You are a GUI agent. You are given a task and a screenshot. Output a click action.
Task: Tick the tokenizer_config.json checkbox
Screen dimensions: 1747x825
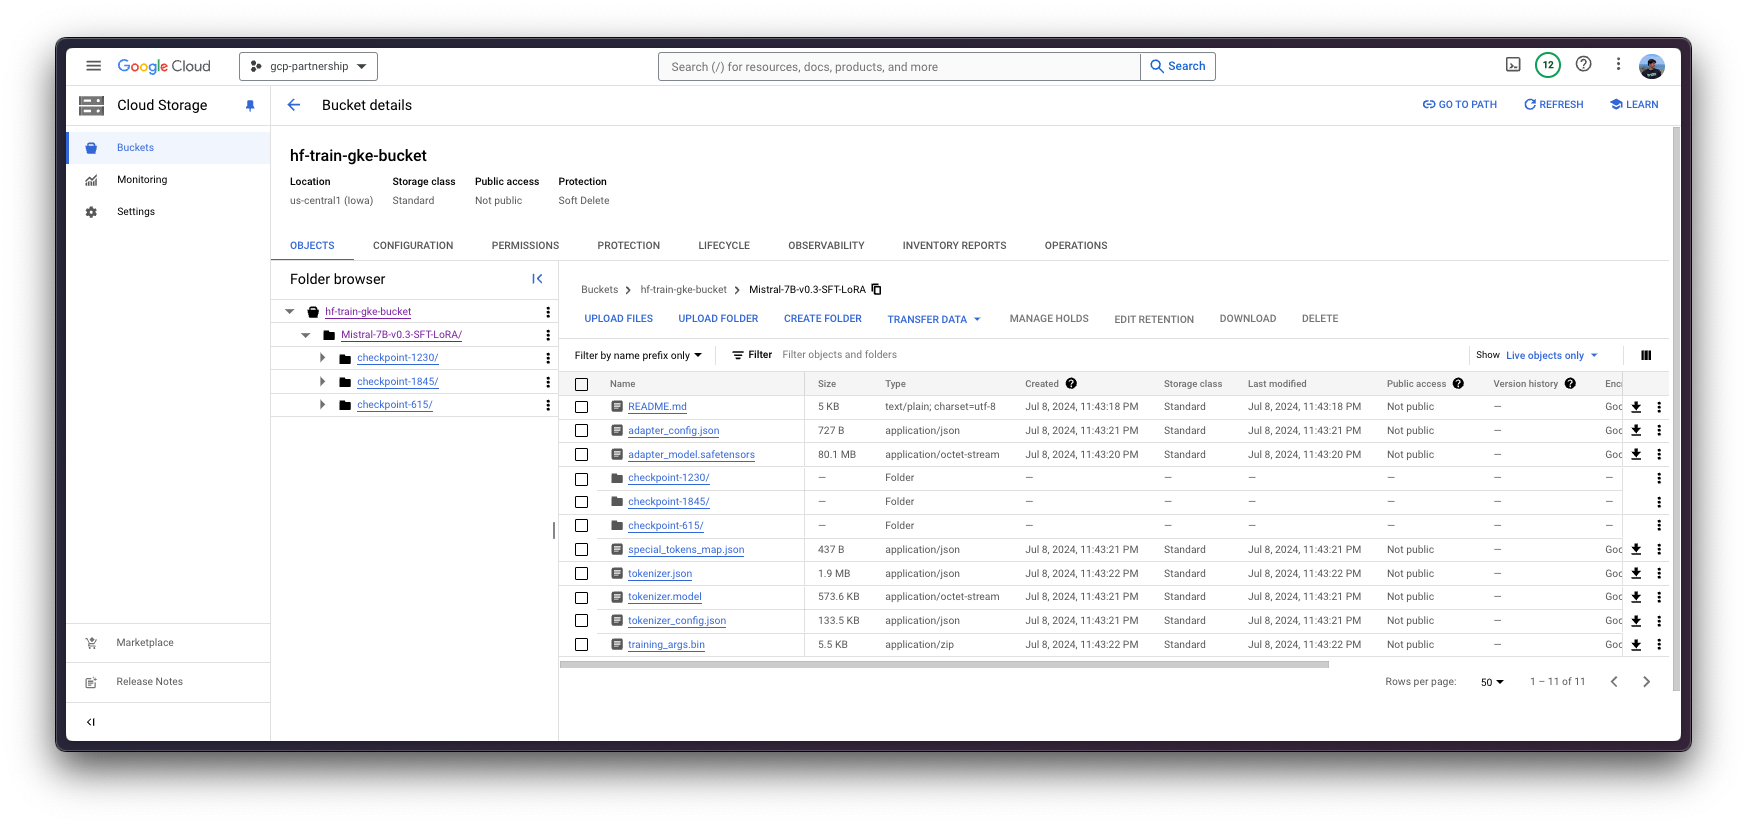tap(581, 621)
